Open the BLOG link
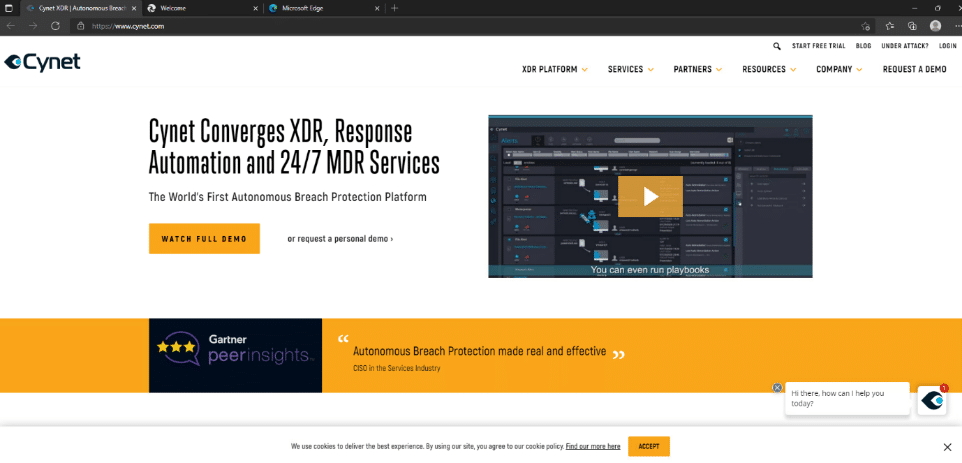Image resolution: width=962 pixels, height=463 pixels. click(x=863, y=46)
